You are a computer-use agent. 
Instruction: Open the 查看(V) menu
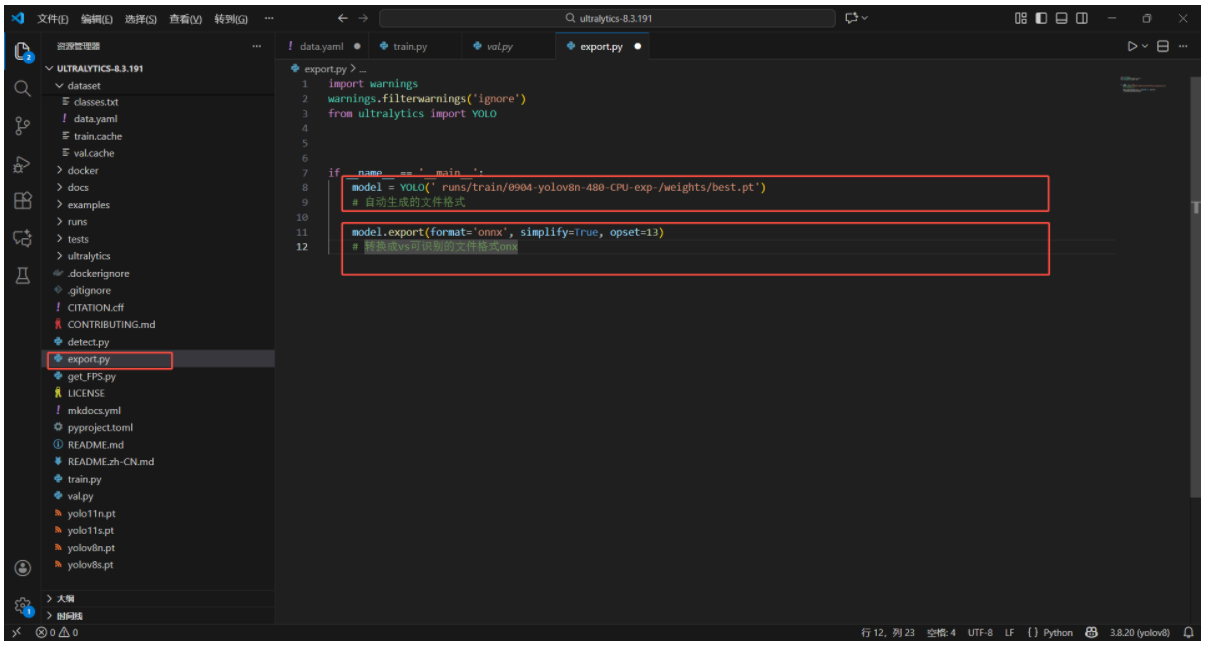[185, 18]
